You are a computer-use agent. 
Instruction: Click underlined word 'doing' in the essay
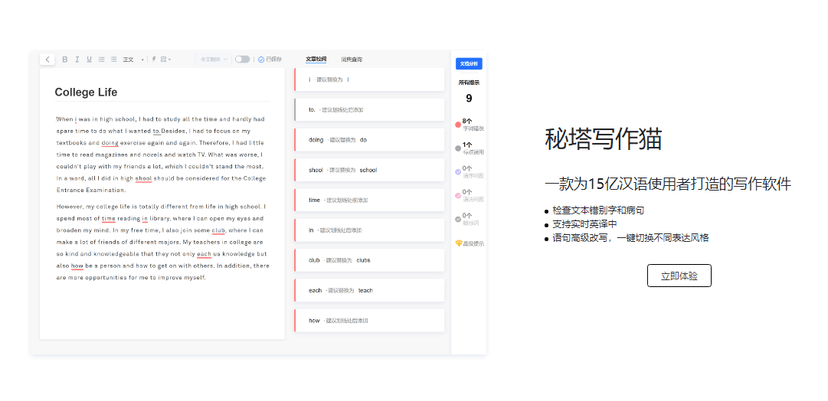point(110,143)
